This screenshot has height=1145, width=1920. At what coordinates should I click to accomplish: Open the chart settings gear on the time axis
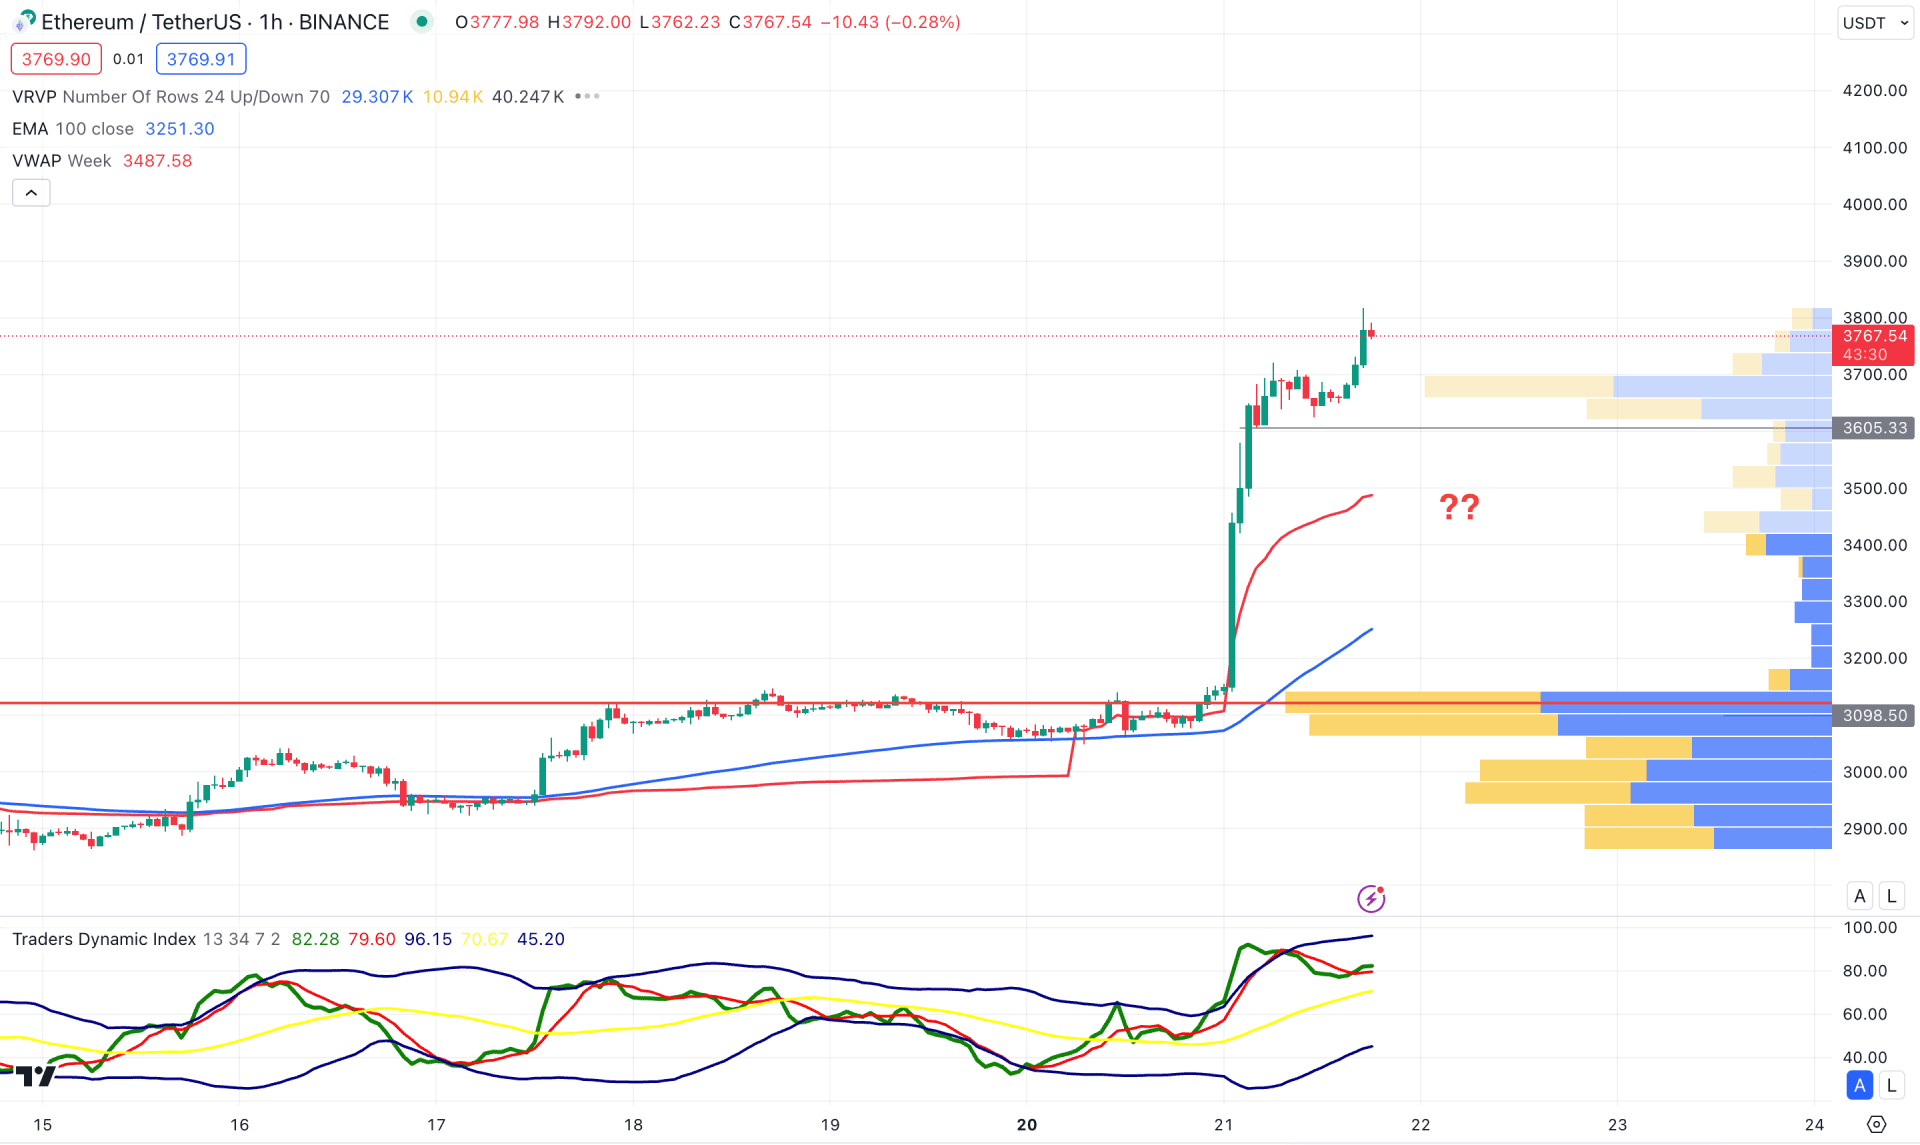pos(1877,1124)
